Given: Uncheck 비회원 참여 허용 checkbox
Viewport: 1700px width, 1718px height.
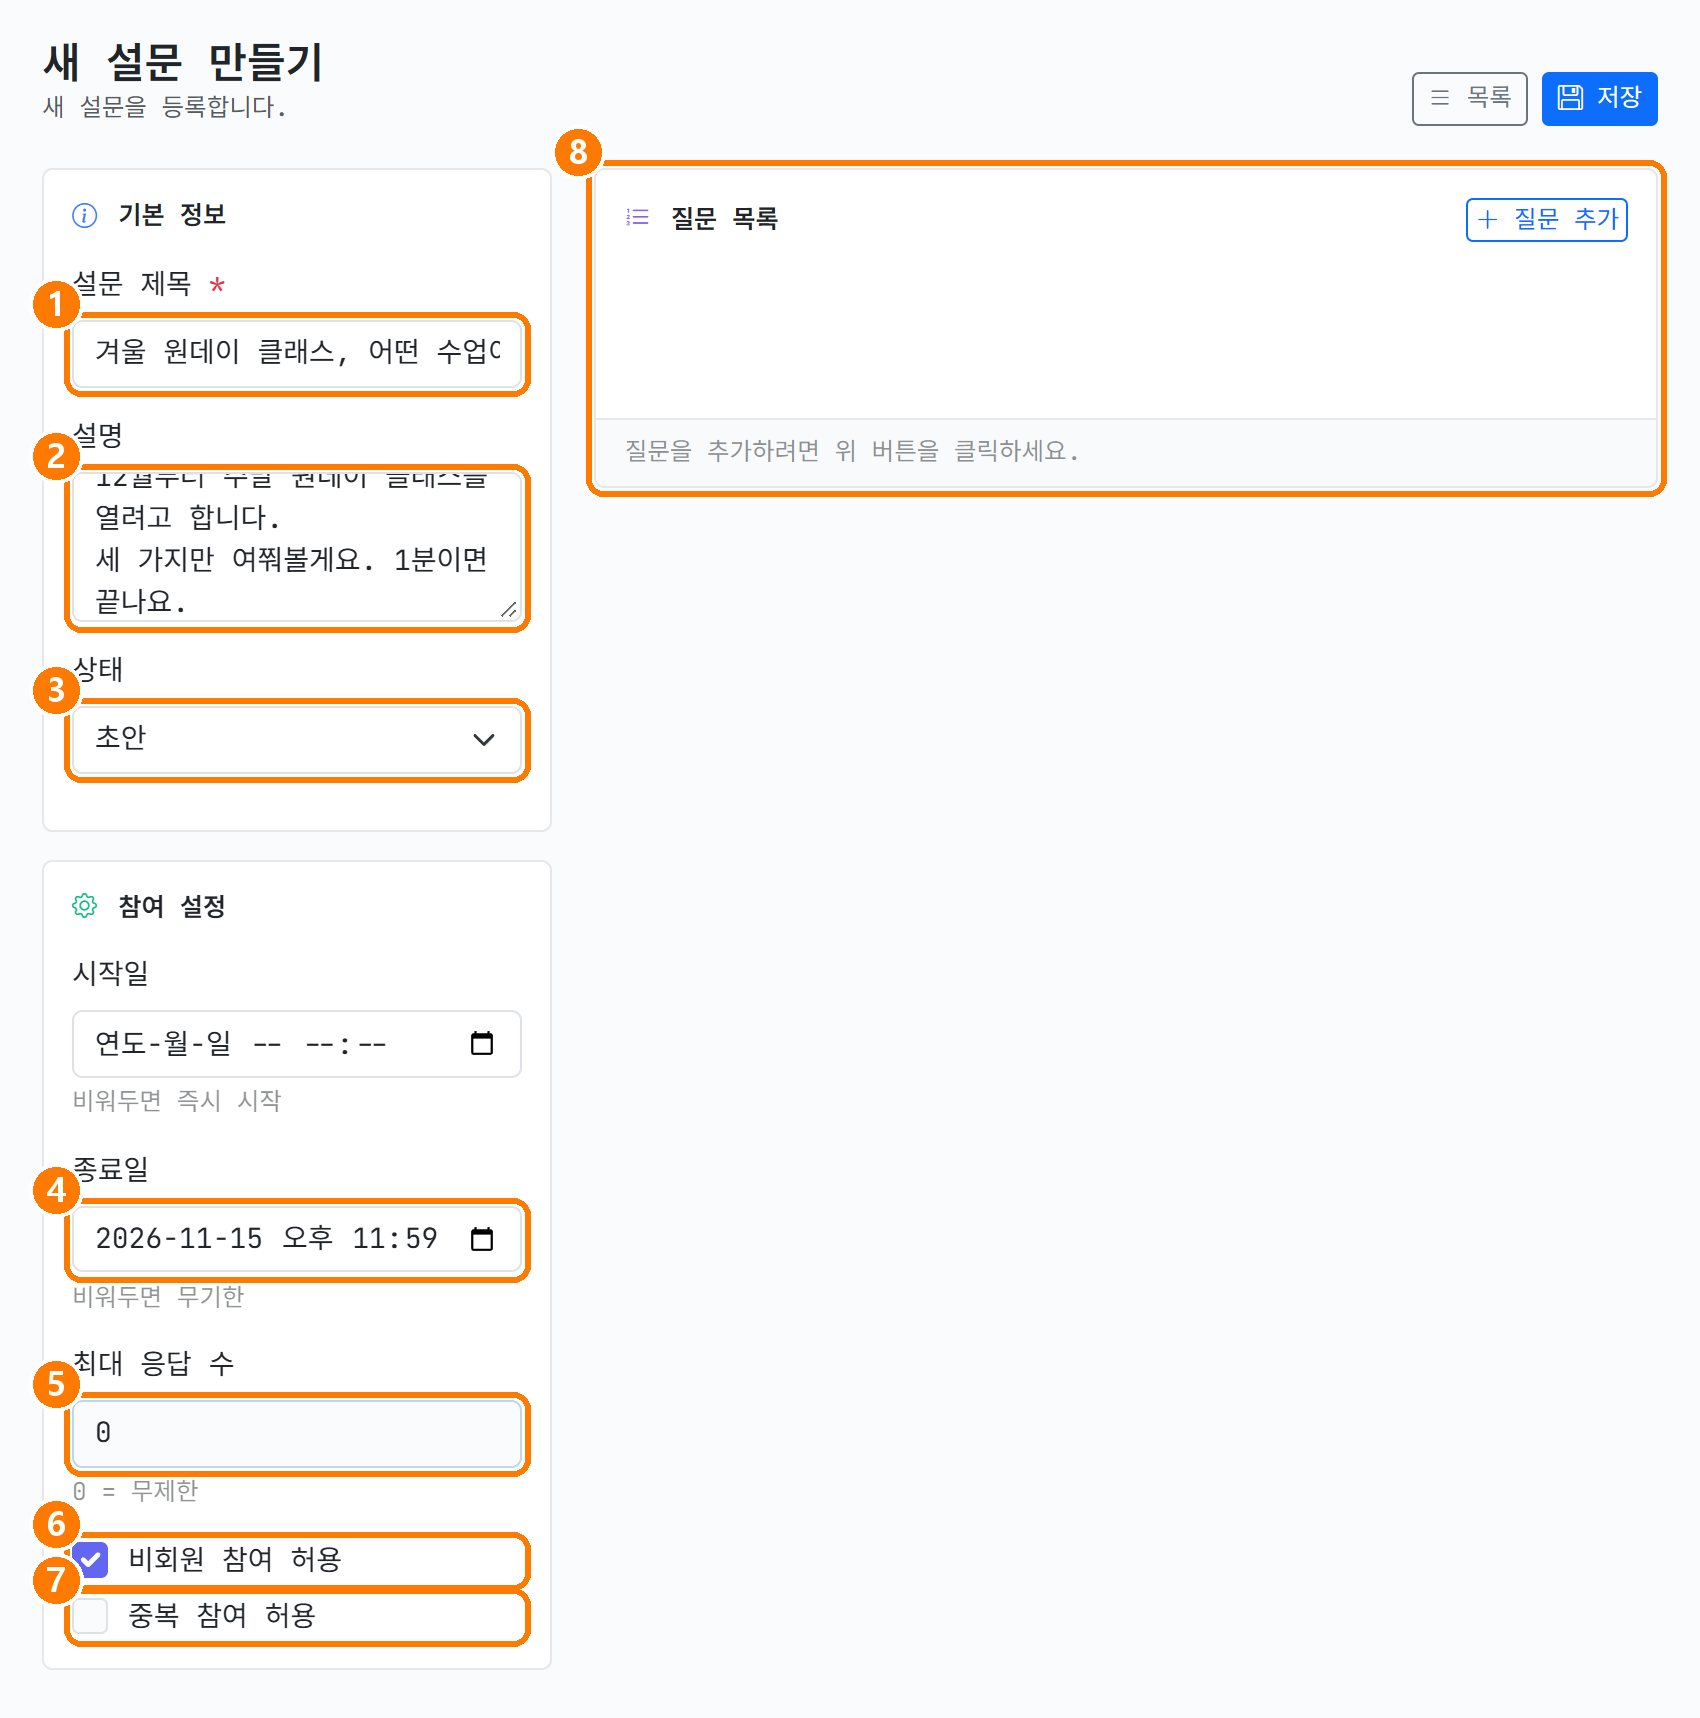Looking at the screenshot, I should (x=91, y=1560).
